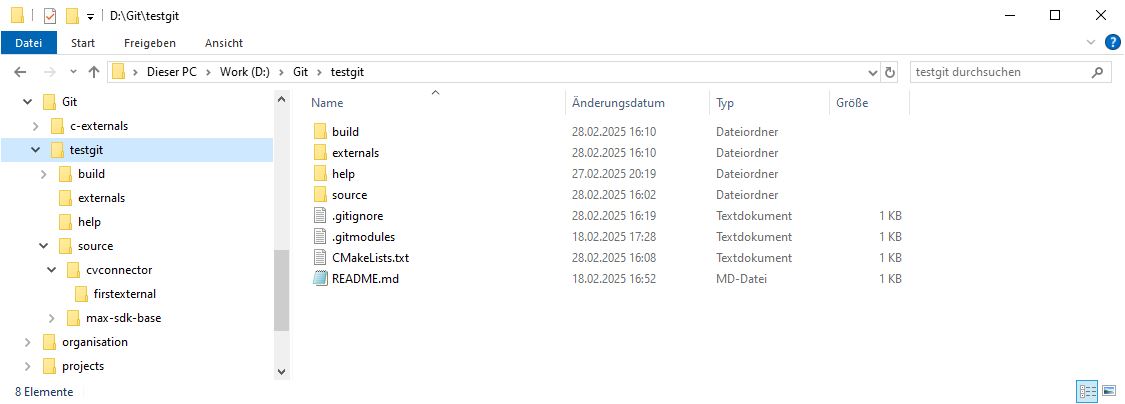This screenshot has height=404, width=1125.
Task: Expand the c-externals tree node
Action: point(36,126)
